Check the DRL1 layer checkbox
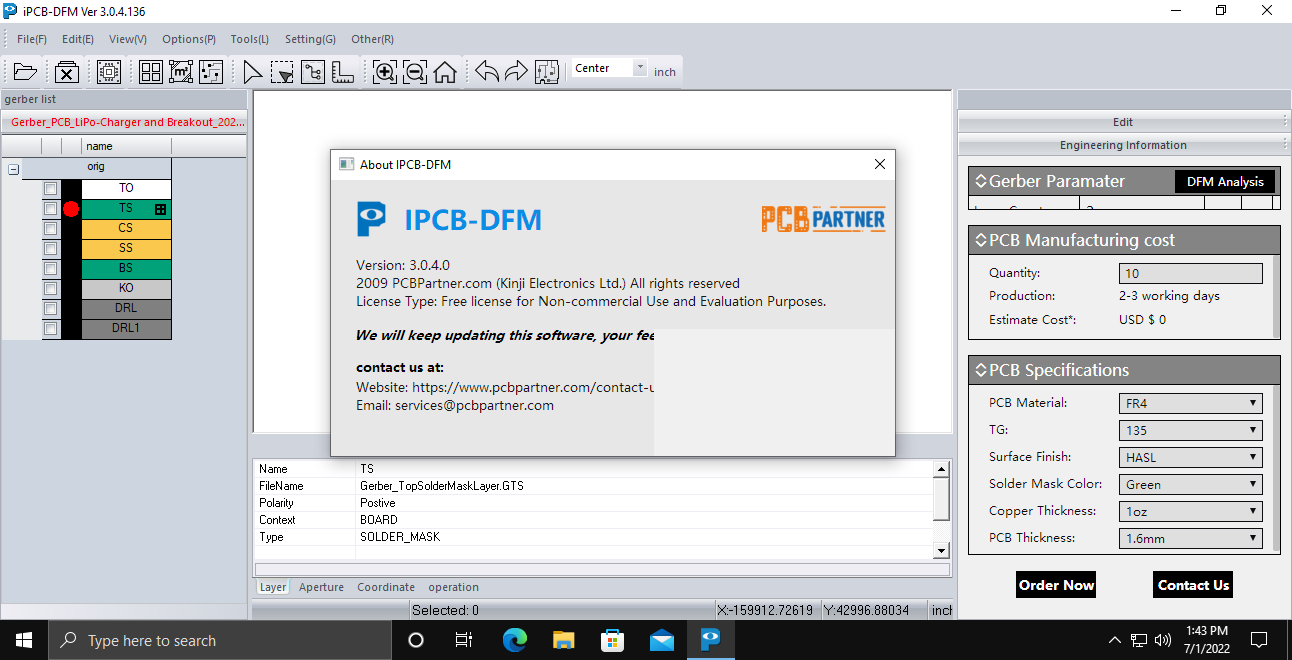This screenshot has height=660, width=1292. pos(51,328)
